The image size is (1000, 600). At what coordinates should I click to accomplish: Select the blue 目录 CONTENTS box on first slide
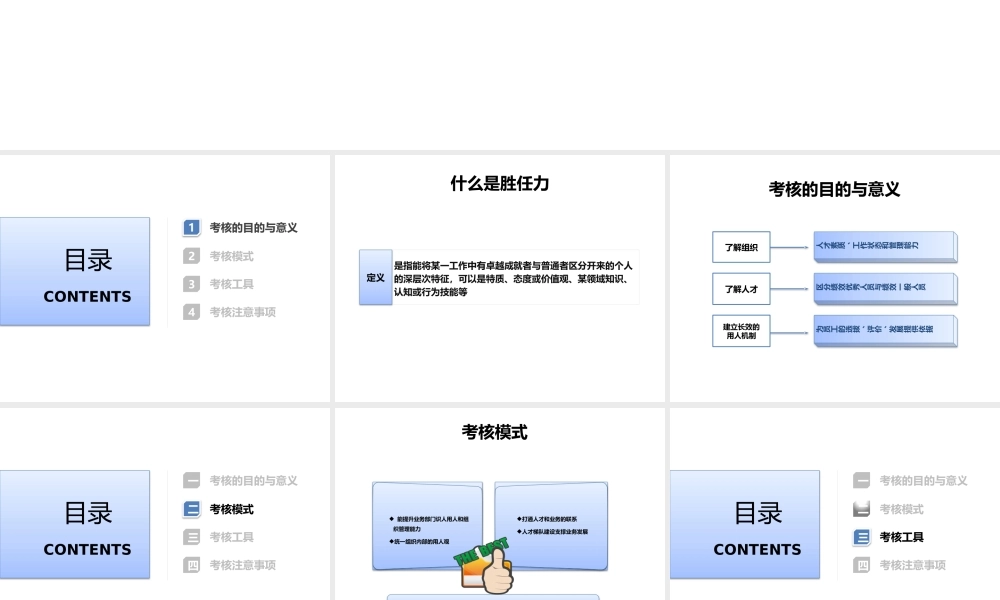click(x=75, y=271)
